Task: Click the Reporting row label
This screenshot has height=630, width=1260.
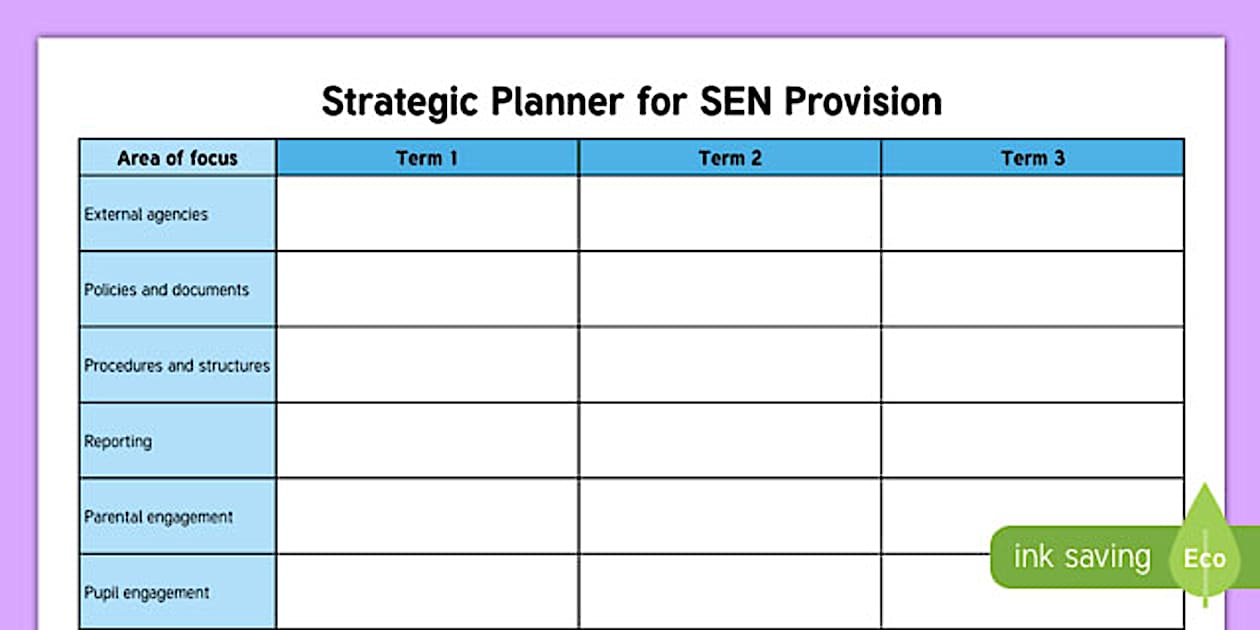Action: tap(118, 441)
